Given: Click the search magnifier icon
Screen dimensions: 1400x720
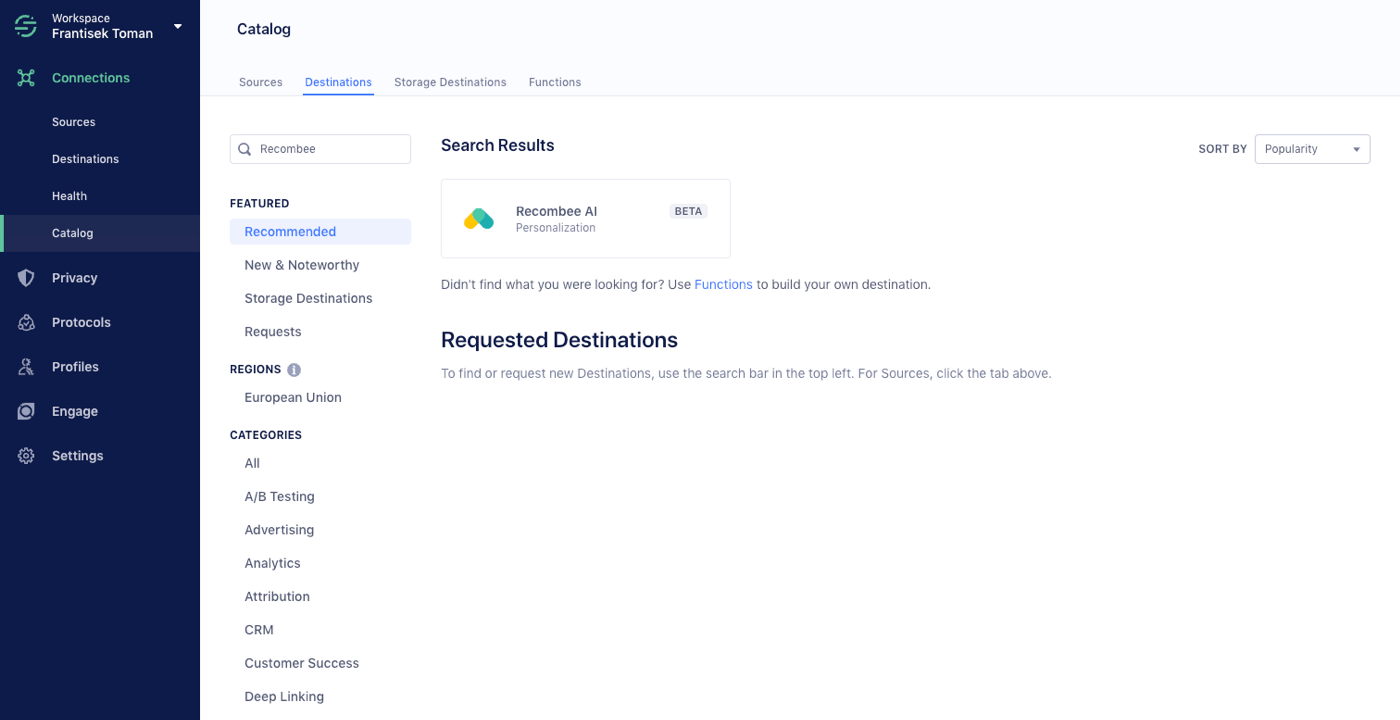Looking at the screenshot, I should pos(245,149).
